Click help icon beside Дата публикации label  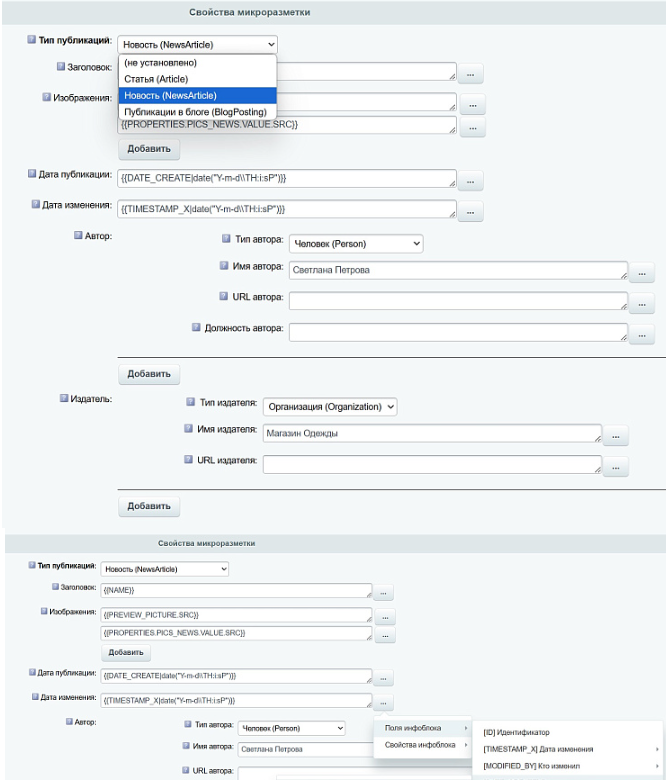point(32,174)
